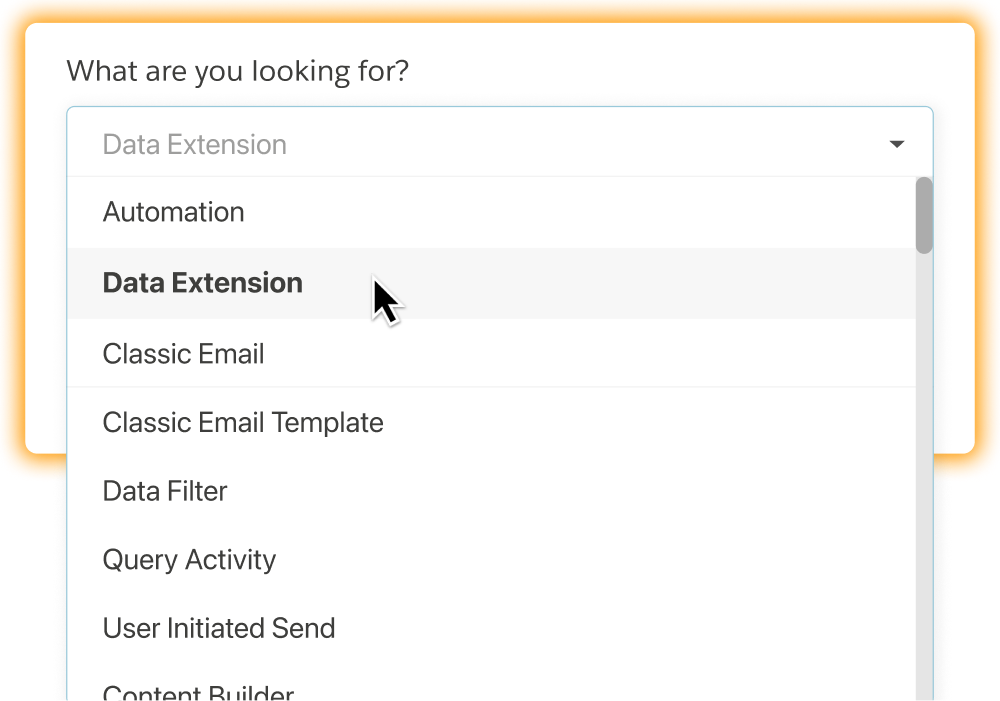This screenshot has height=701, width=1000.
Task: Pick Classic Email Template from dropdown
Action: pyautogui.click(x=243, y=422)
